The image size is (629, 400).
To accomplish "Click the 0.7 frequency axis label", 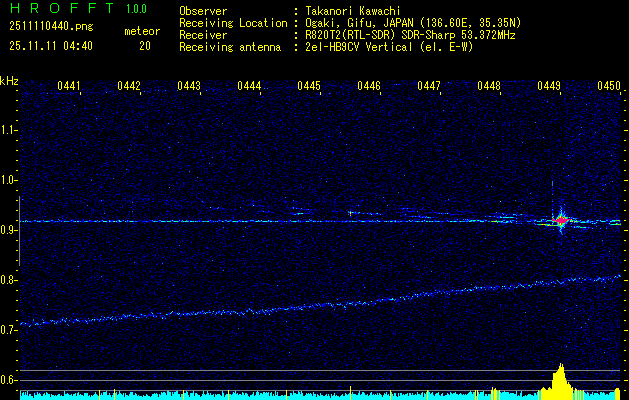I will click(9, 329).
